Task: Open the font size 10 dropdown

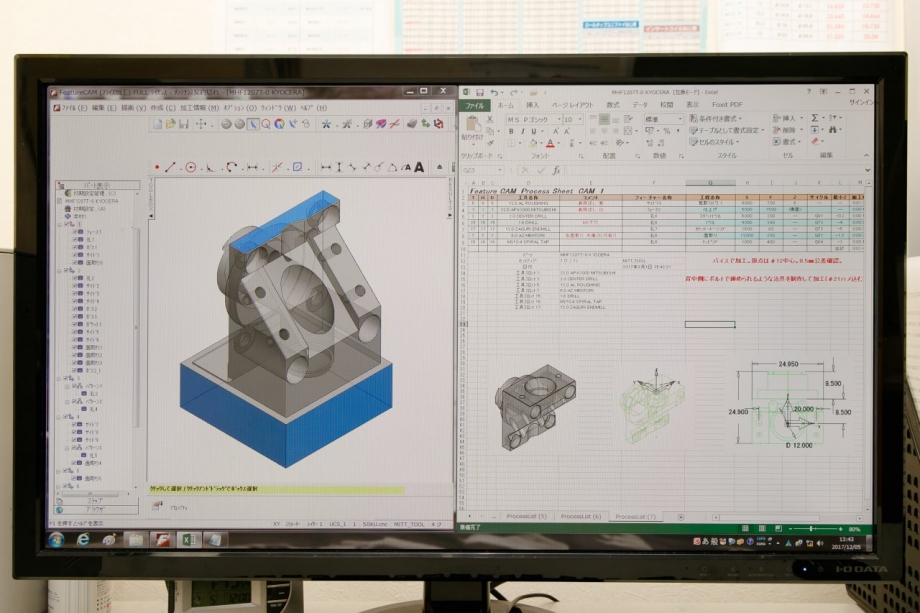Action: coord(580,119)
